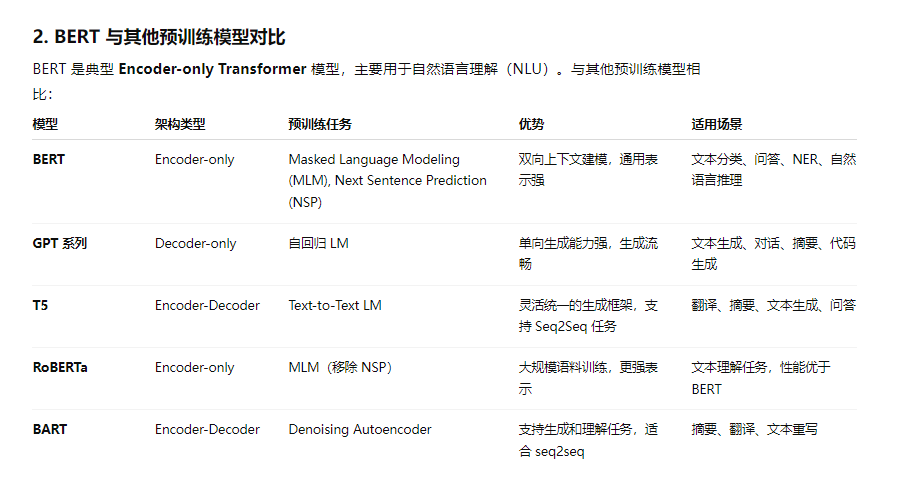Click the "模型" column header
Image resolution: width=912 pixels, height=489 pixels.
tap(45, 124)
